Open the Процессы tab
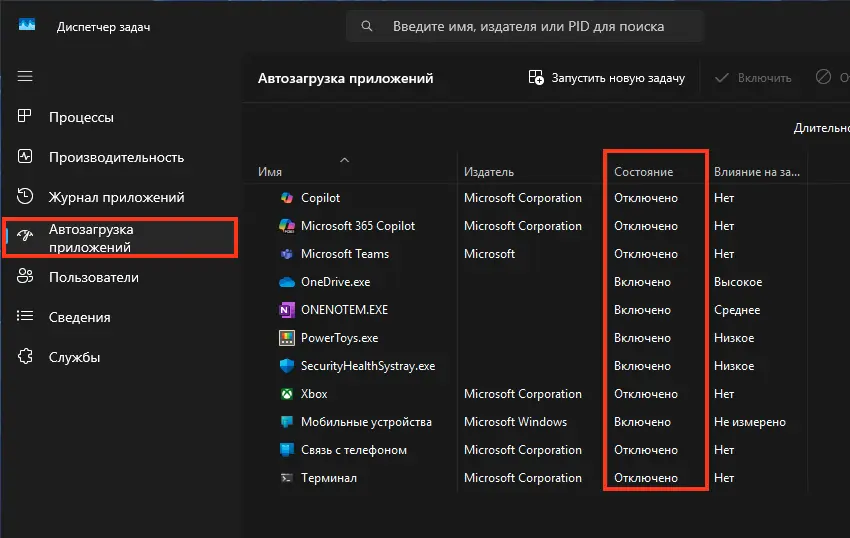Viewport: 850px width, 538px height. pyautogui.click(x=81, y=117)
